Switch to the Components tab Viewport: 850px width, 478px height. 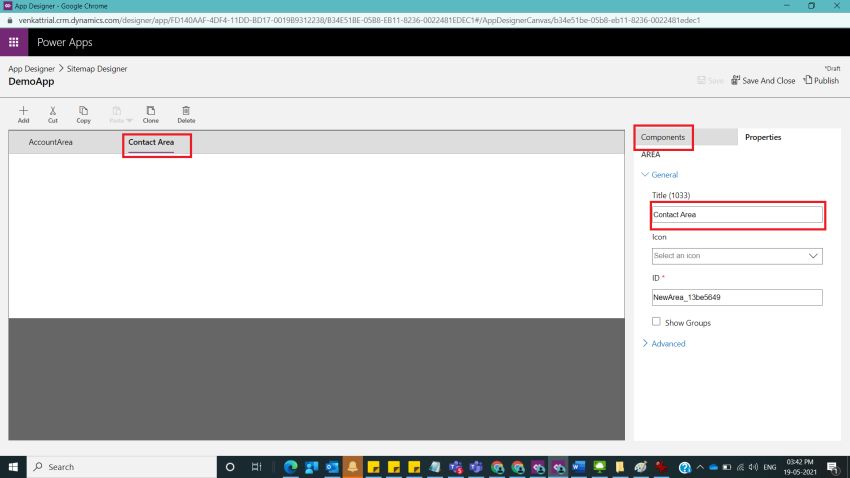coord(663,137)
